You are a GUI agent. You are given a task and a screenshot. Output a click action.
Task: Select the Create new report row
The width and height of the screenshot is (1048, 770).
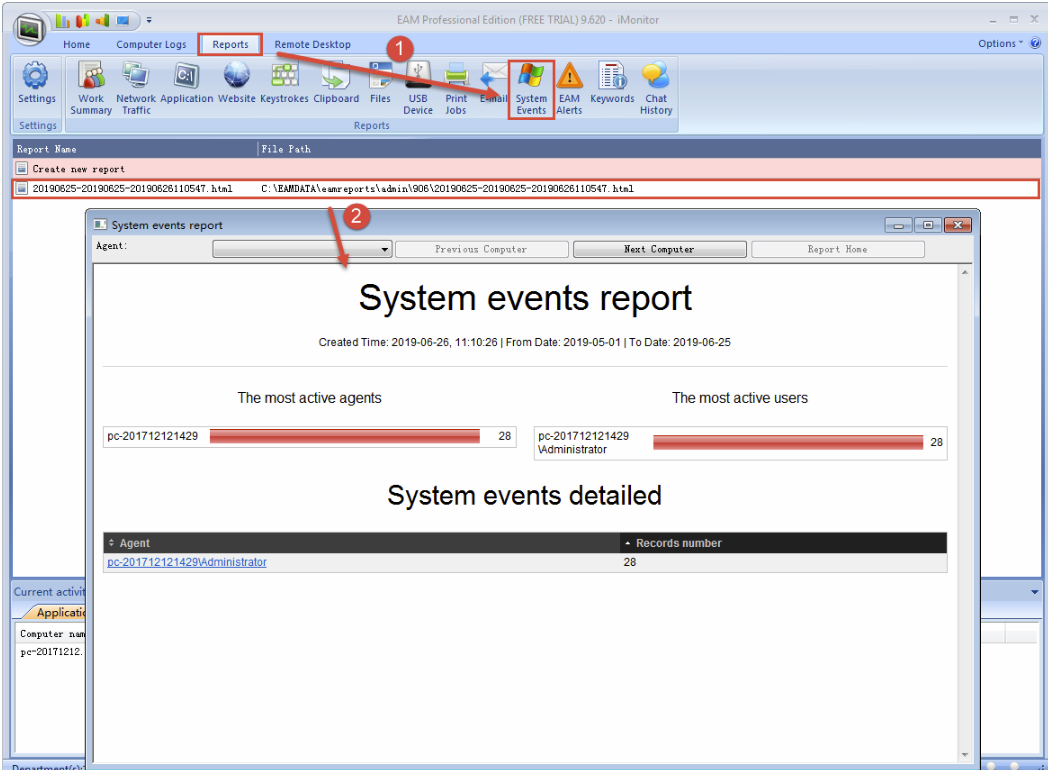(527, 169)
